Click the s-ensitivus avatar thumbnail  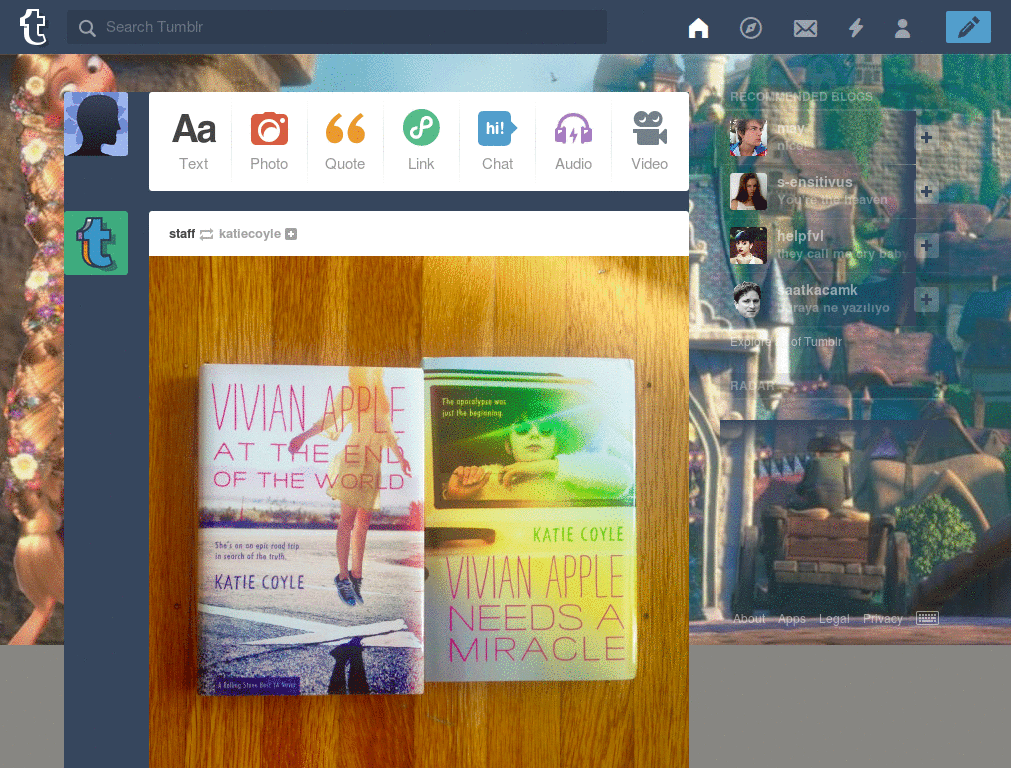748,191
